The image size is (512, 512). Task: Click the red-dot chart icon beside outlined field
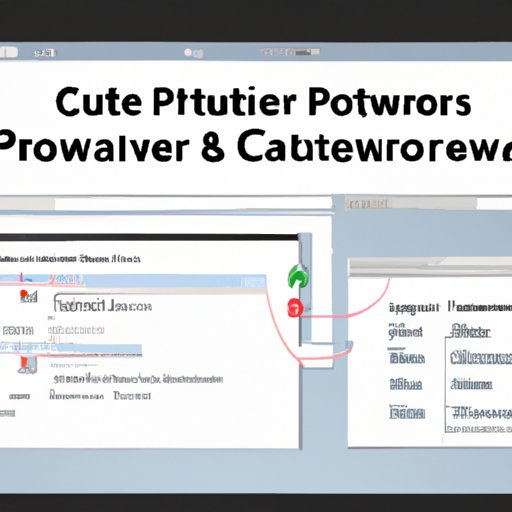28,296
